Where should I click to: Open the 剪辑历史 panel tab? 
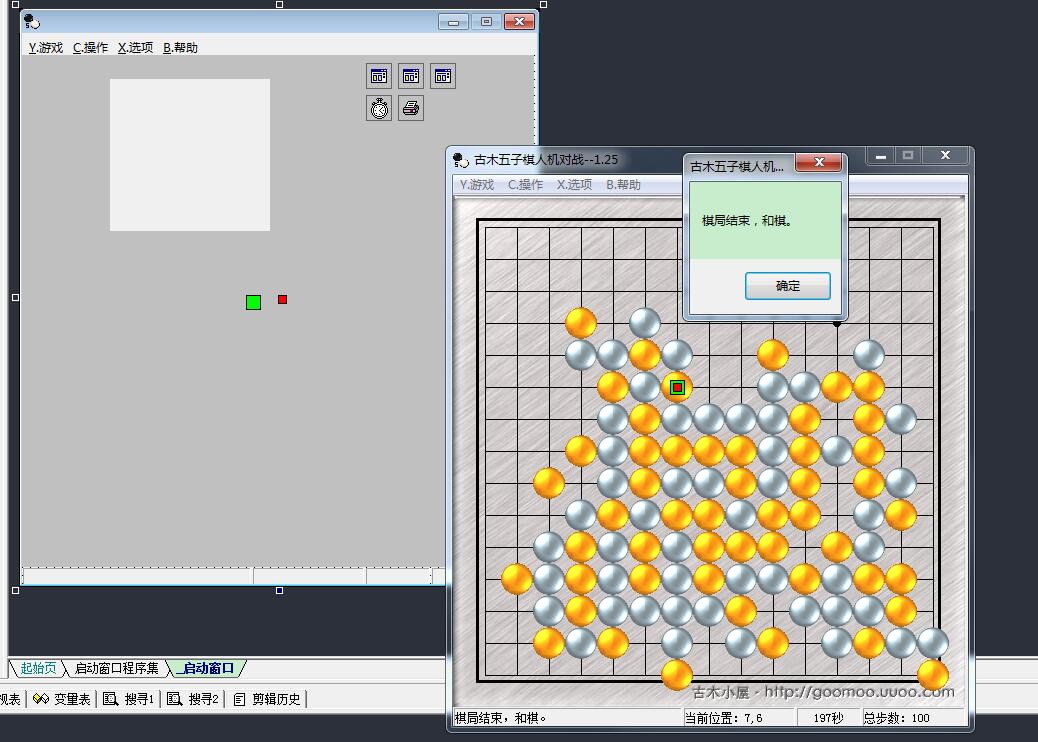click(x=267, y=699)
